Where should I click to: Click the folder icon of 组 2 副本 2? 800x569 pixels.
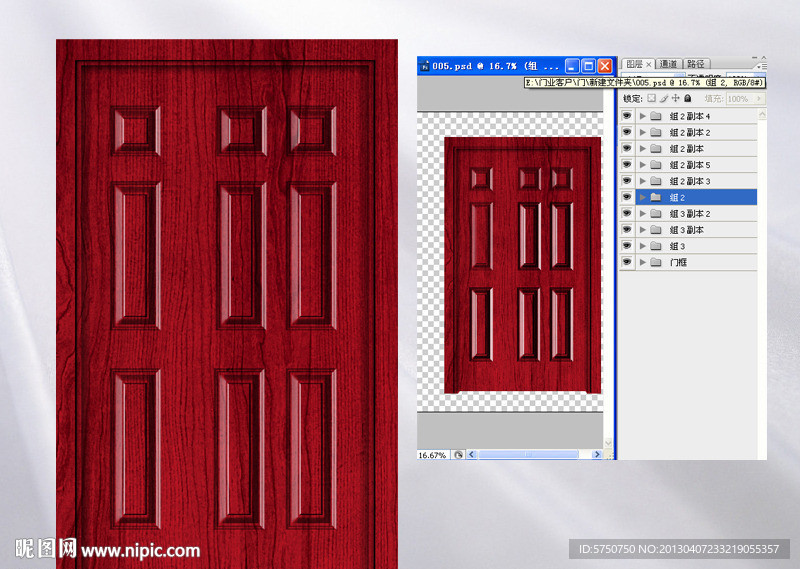coord(656,133)
